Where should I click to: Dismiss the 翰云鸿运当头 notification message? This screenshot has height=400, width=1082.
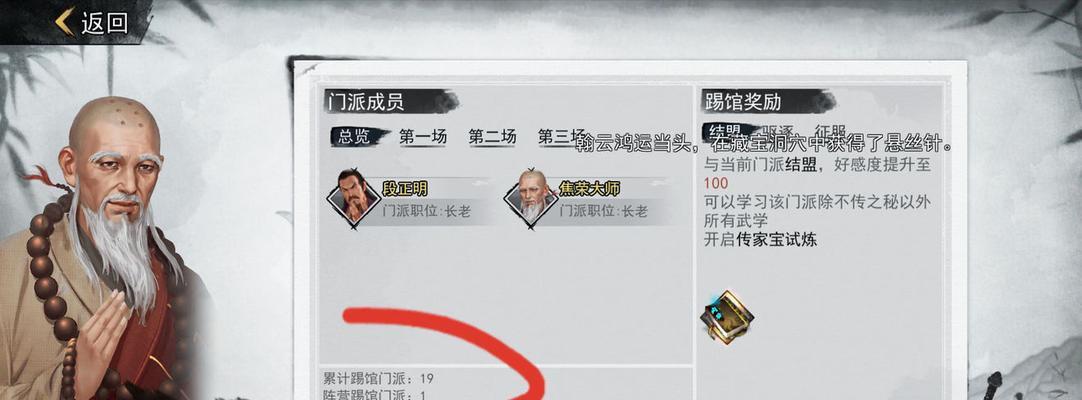tap(764, 146)
